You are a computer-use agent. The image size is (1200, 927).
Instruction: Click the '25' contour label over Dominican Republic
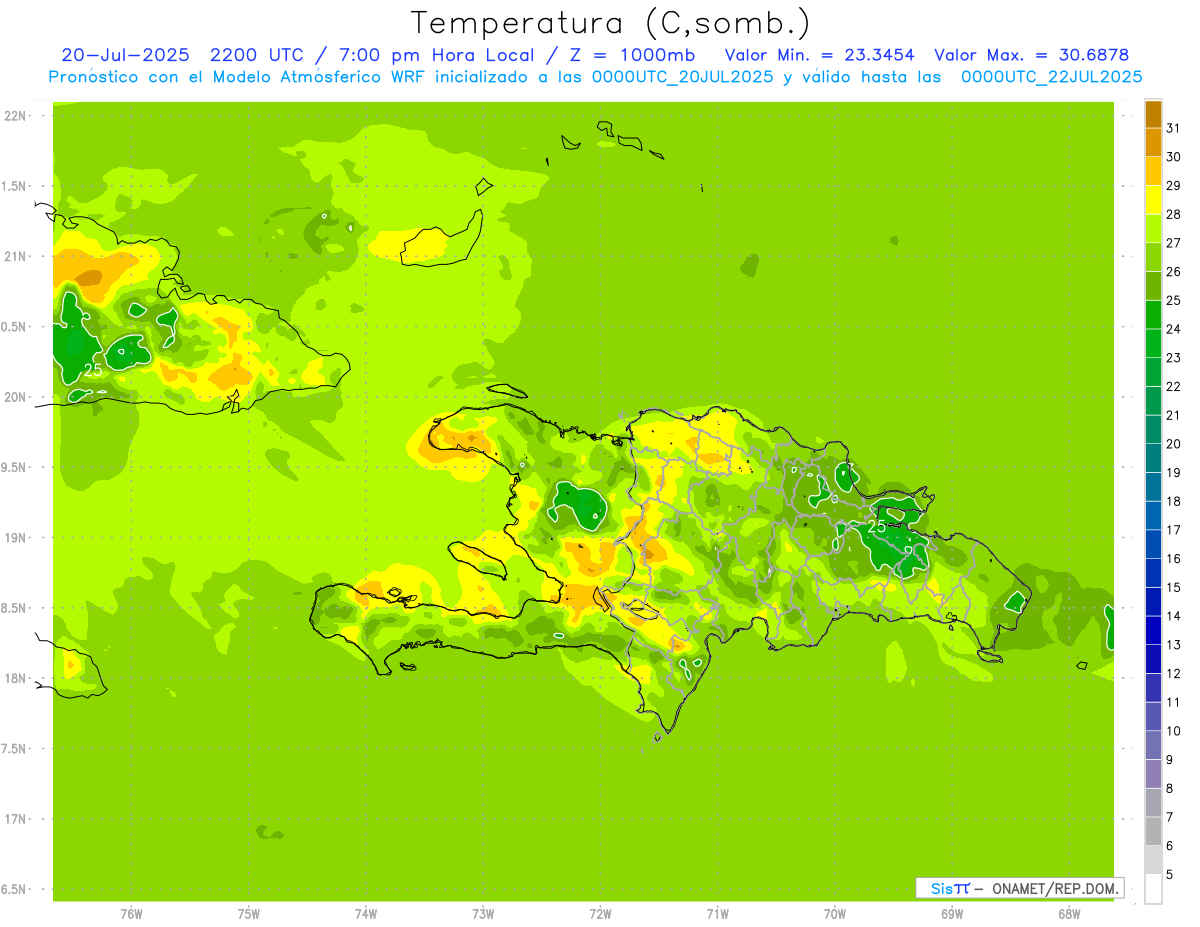pyautogui.click(x=876, y=526)
